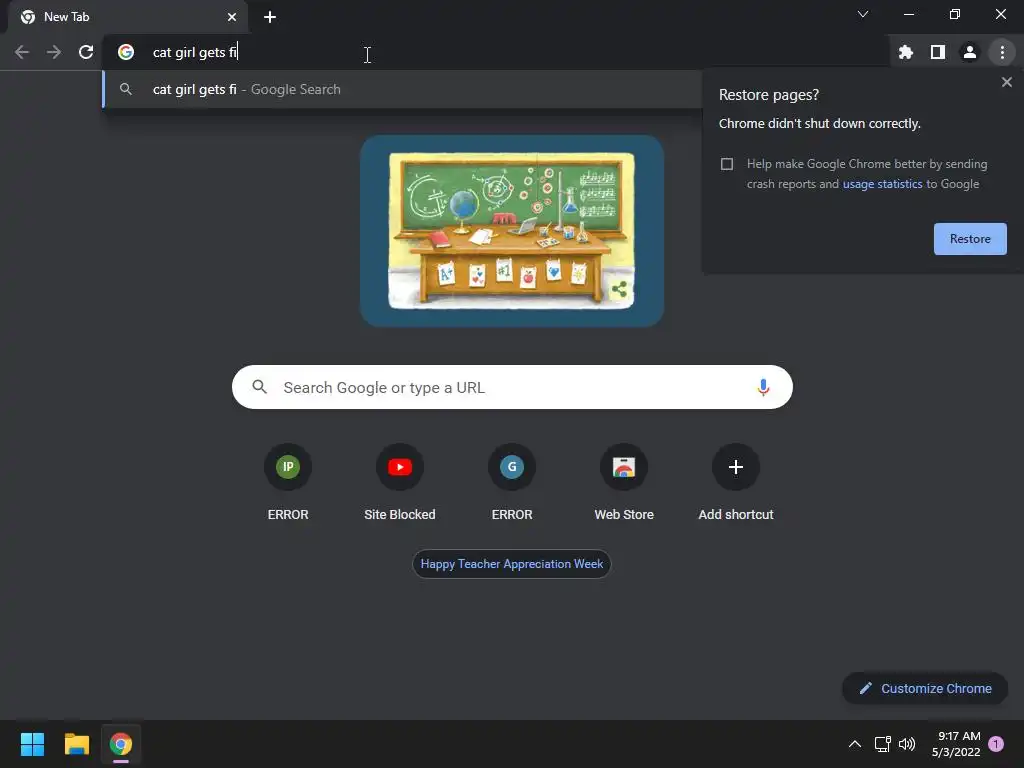Screen dimensions: 1024x768
Task: Open the volume speaker tray icon
Action: tap(907, 744)
